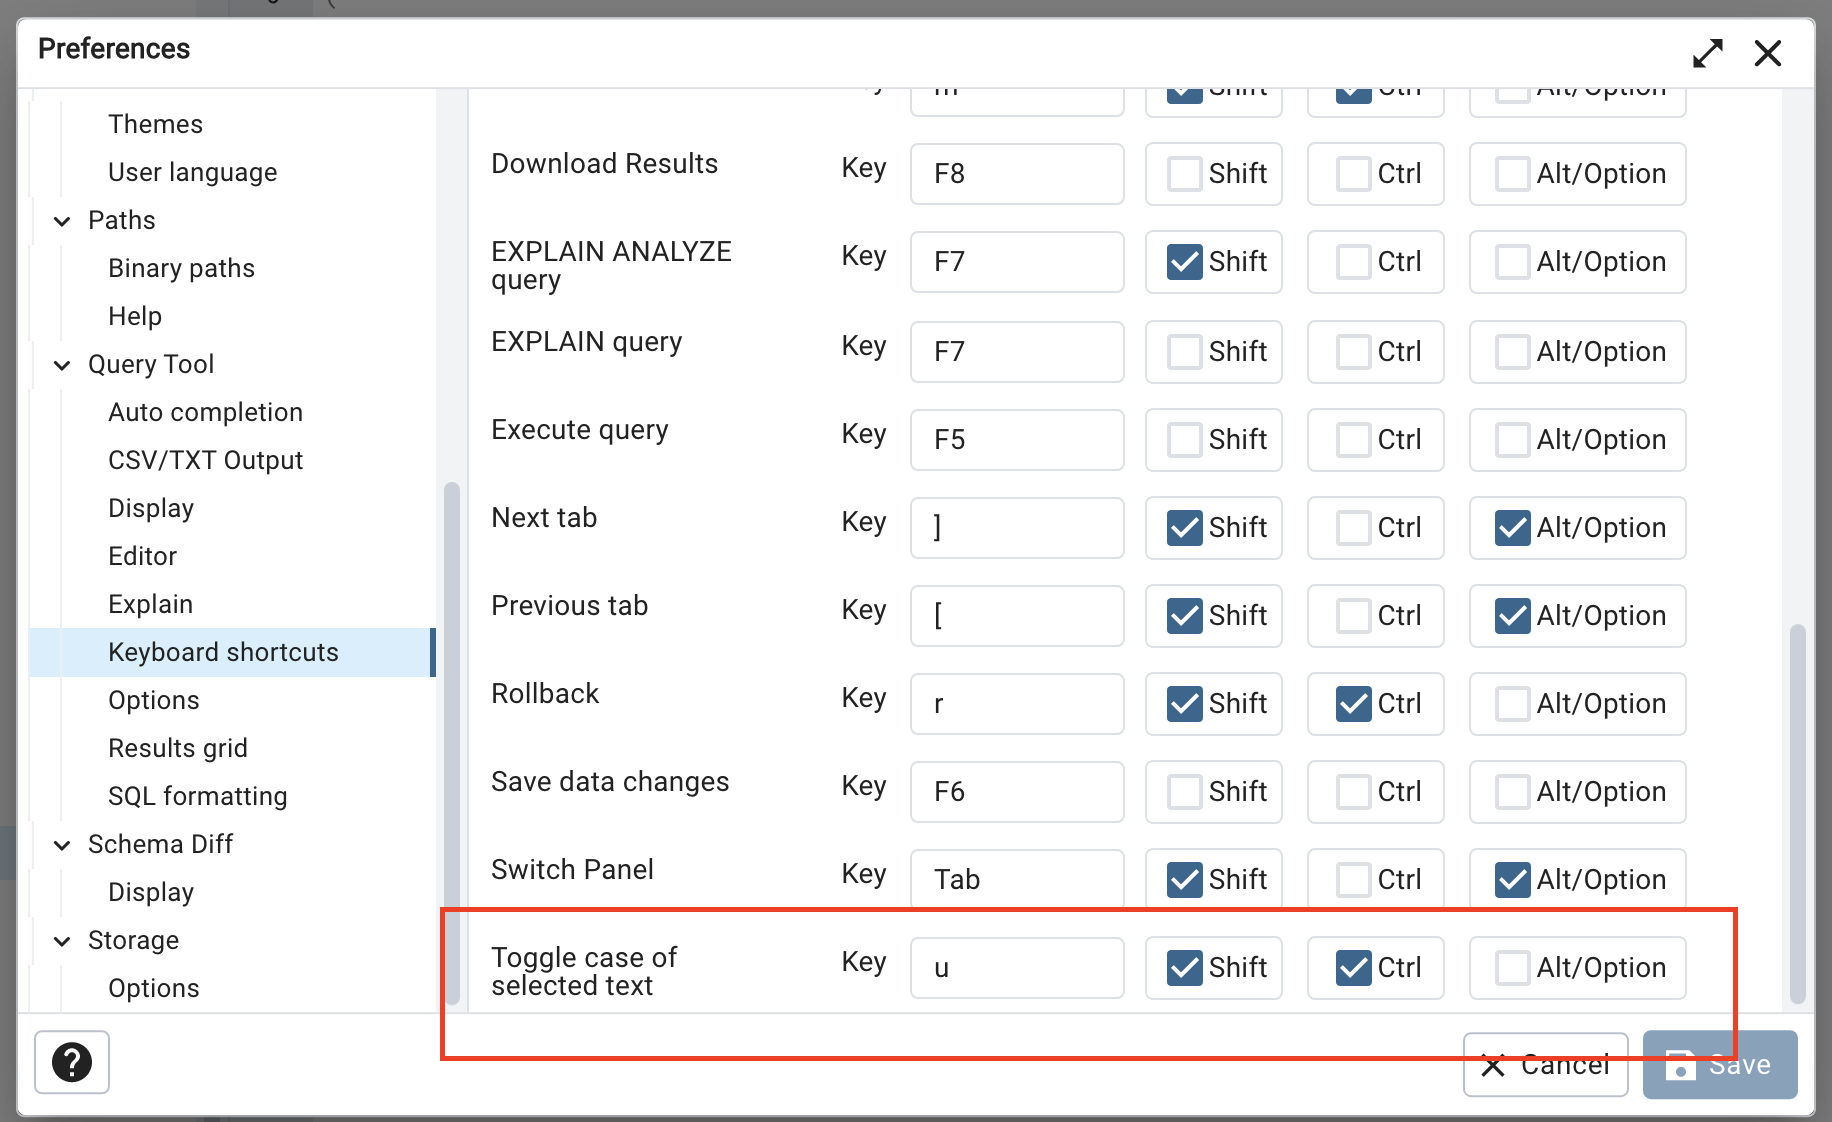
Task: Uncheck Alt/Option for Switch Panel
Action: pyautogui.click(x=1510, y=879)
